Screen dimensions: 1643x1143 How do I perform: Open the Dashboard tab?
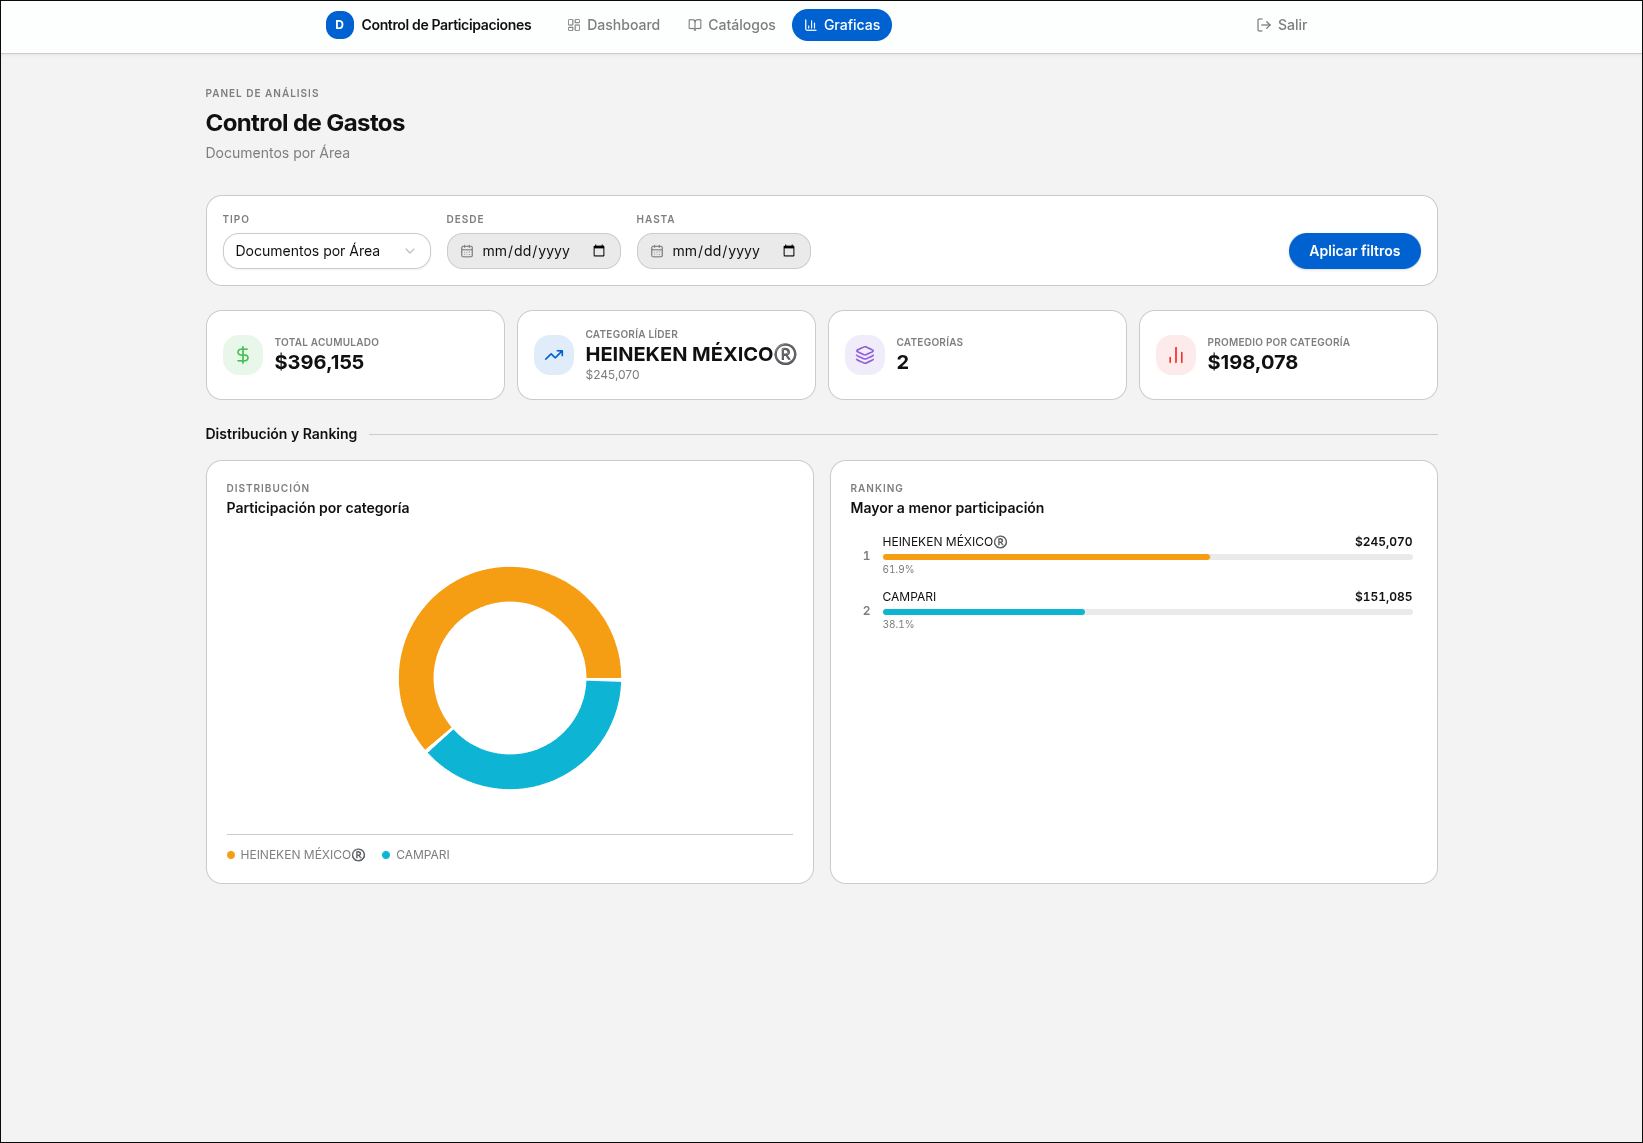614,25
